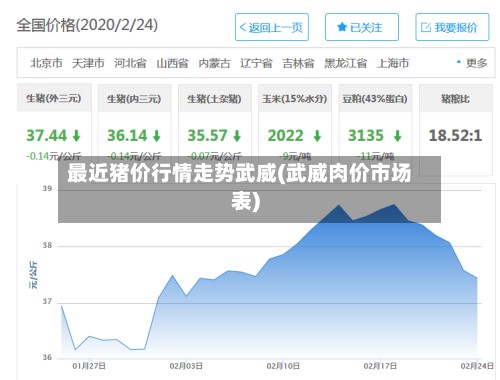The image size is (500, 380).
Task: Click down arrow beside 36.14
Action: coord(157,136)
